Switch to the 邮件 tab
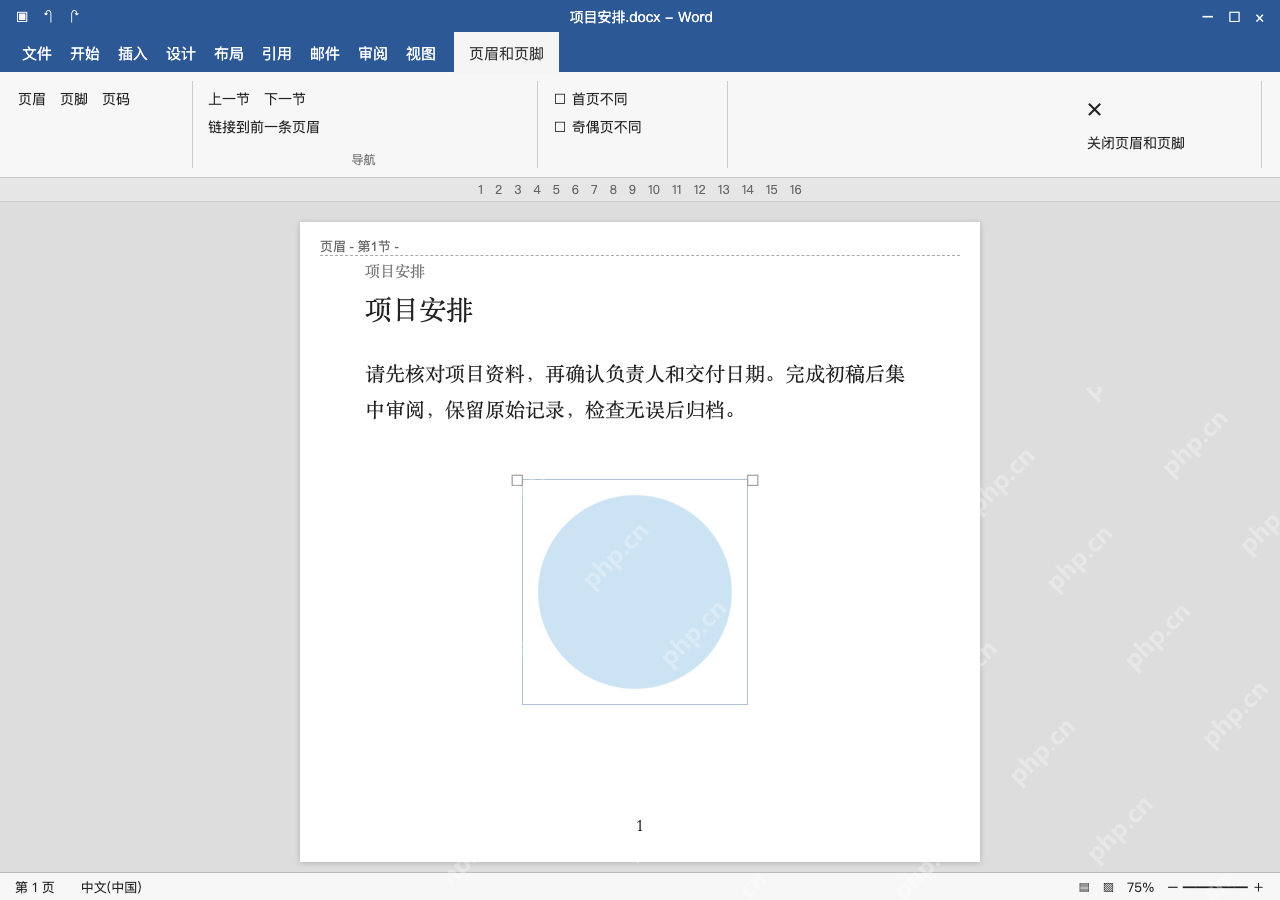The height and width of the screenshot is (900, 1280). pyautogui.click(x=325, y=53)
